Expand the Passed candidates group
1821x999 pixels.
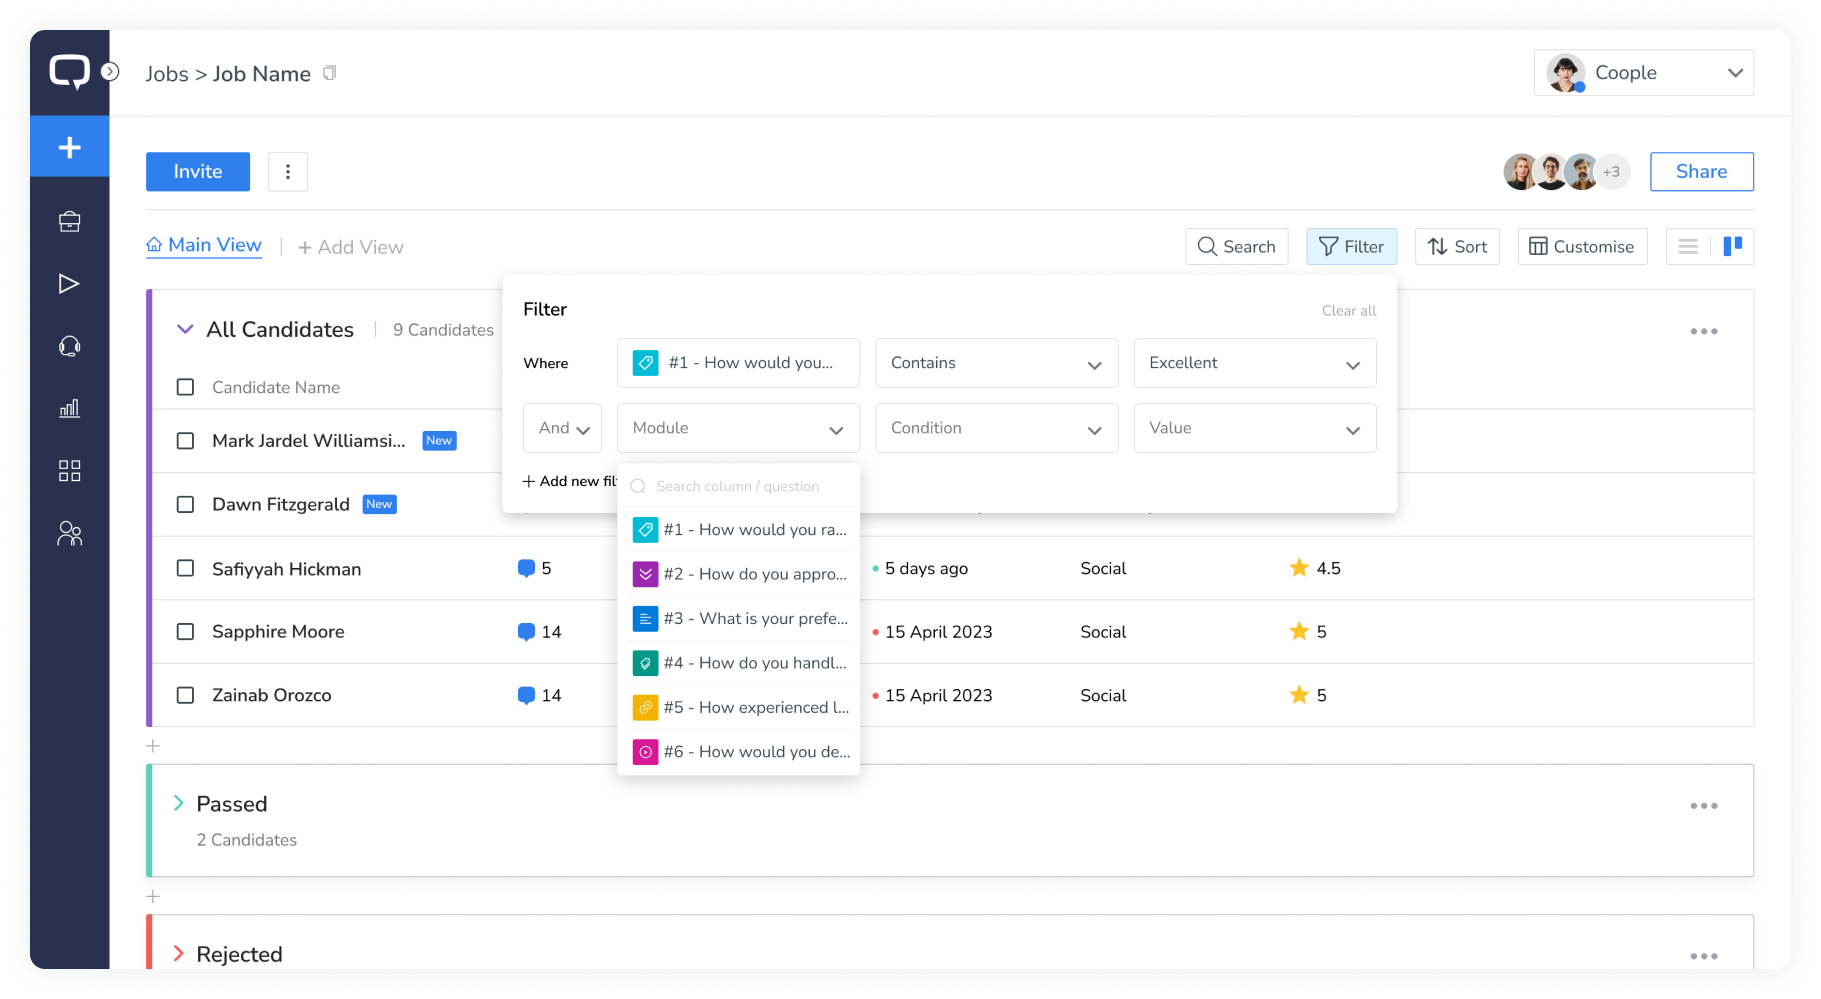pyautogui.click(x=178, y=803)
